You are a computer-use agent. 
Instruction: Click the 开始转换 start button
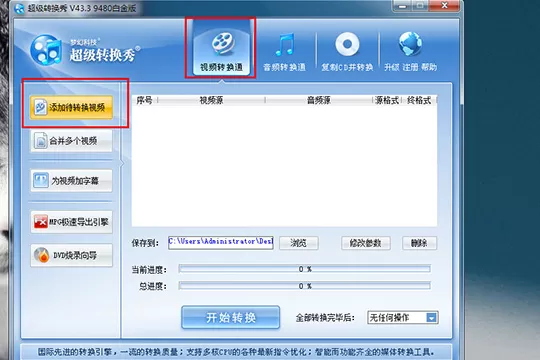230,317
